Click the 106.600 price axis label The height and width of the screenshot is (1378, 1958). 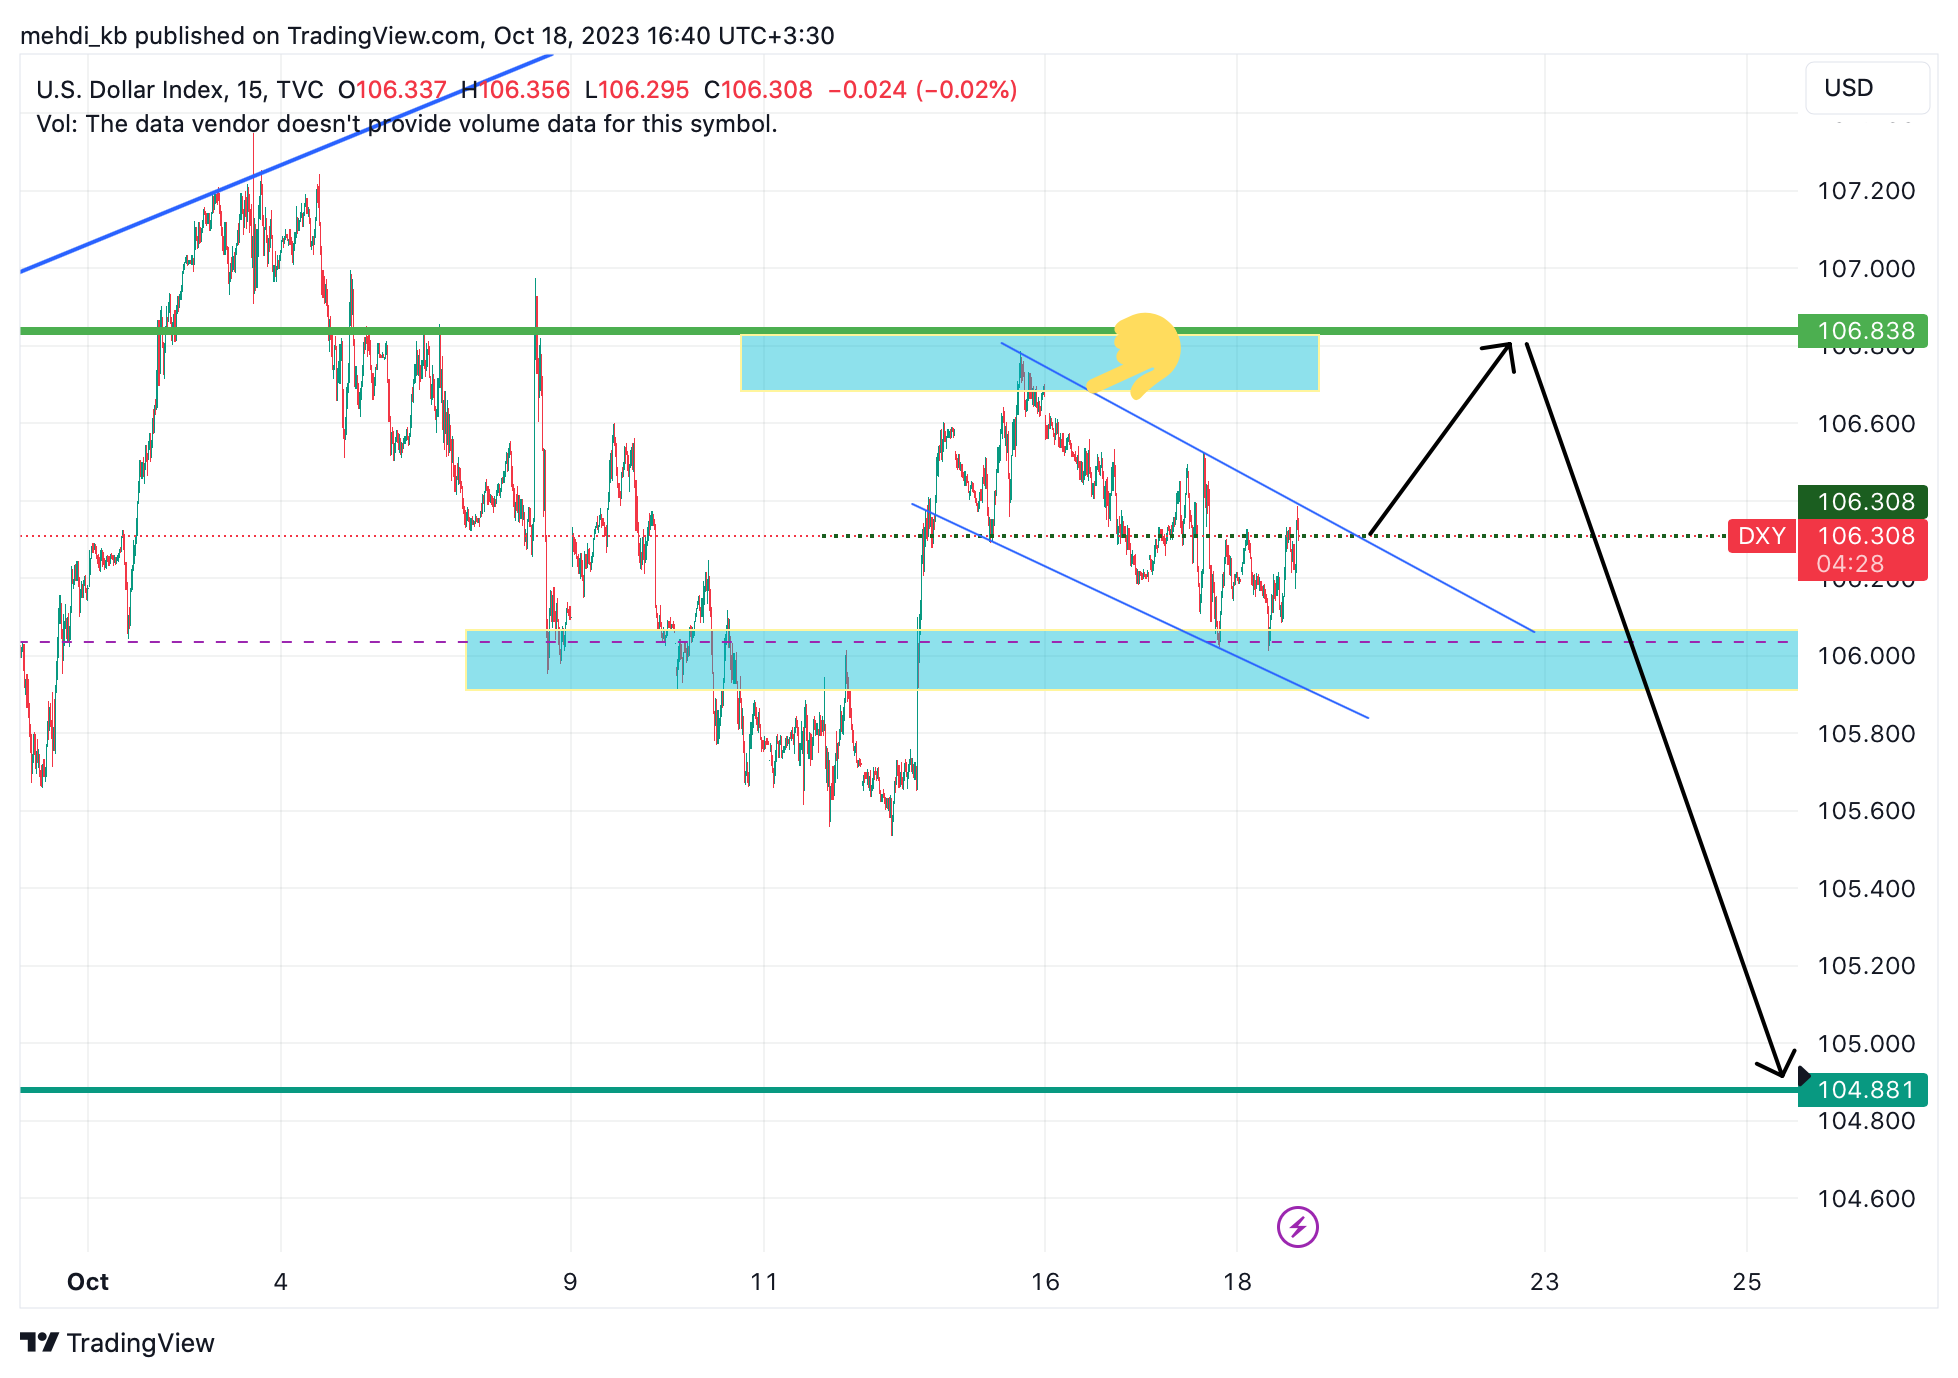click(x=1866, y=424)
